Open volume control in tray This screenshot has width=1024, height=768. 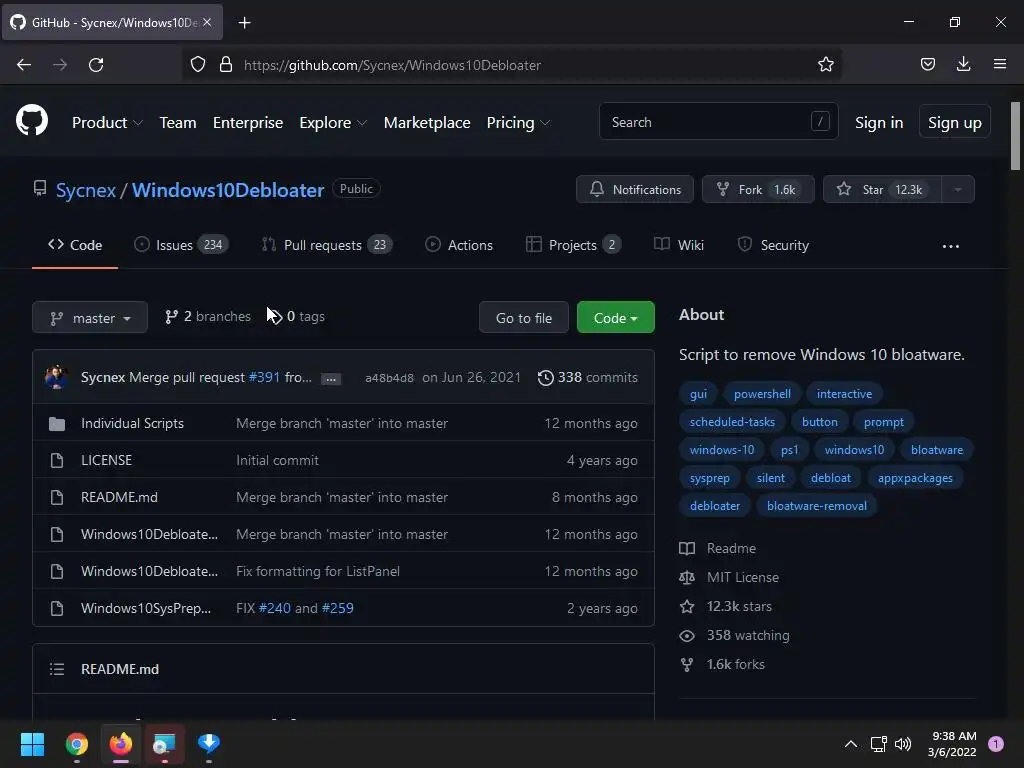[x=903, y=744]
